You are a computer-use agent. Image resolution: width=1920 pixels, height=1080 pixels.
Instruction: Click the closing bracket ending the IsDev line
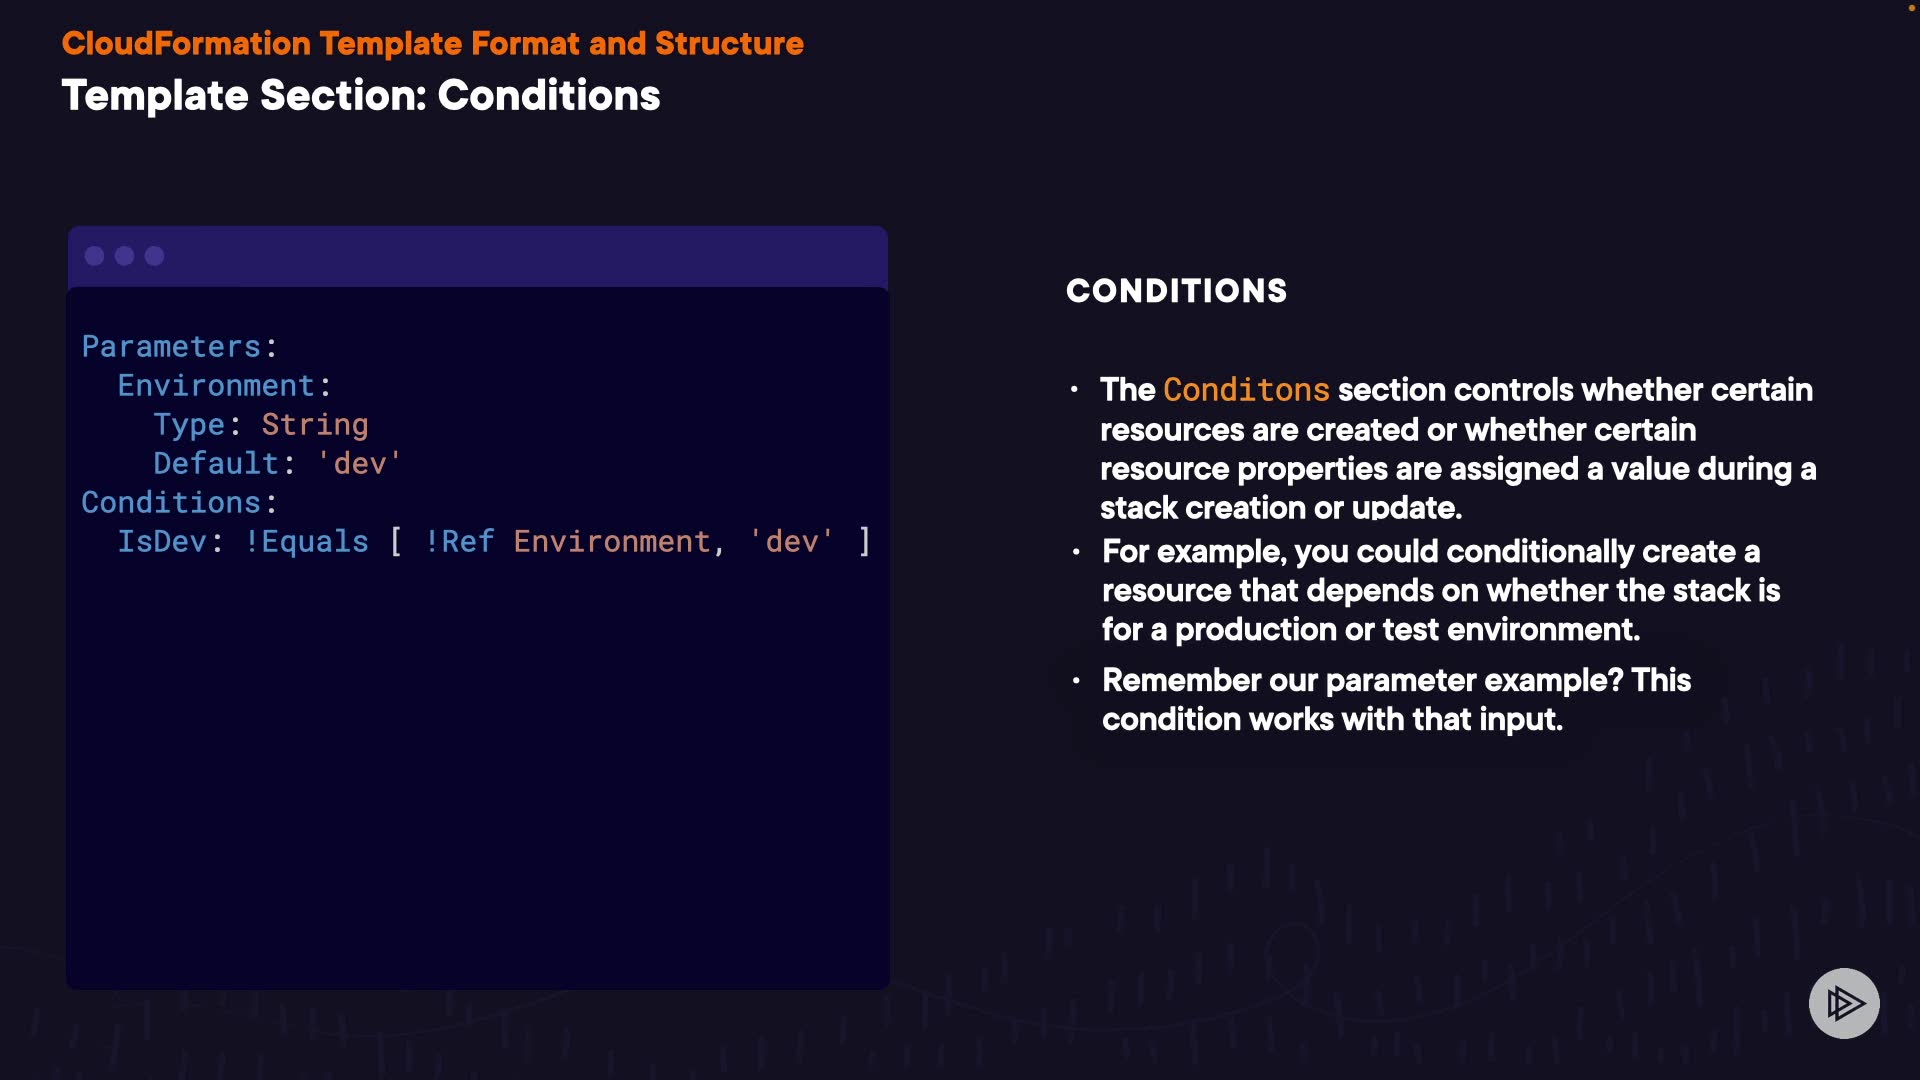click(x=865, y=542)
